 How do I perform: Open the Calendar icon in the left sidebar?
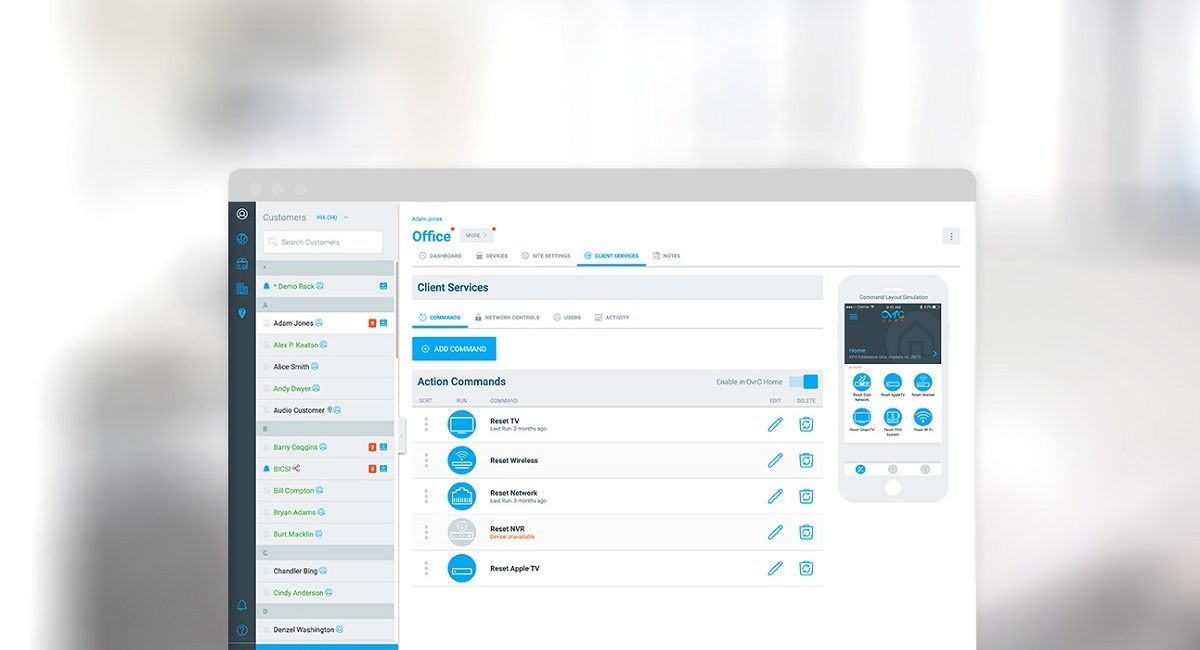pyautogui.click(x=241, y=263)
